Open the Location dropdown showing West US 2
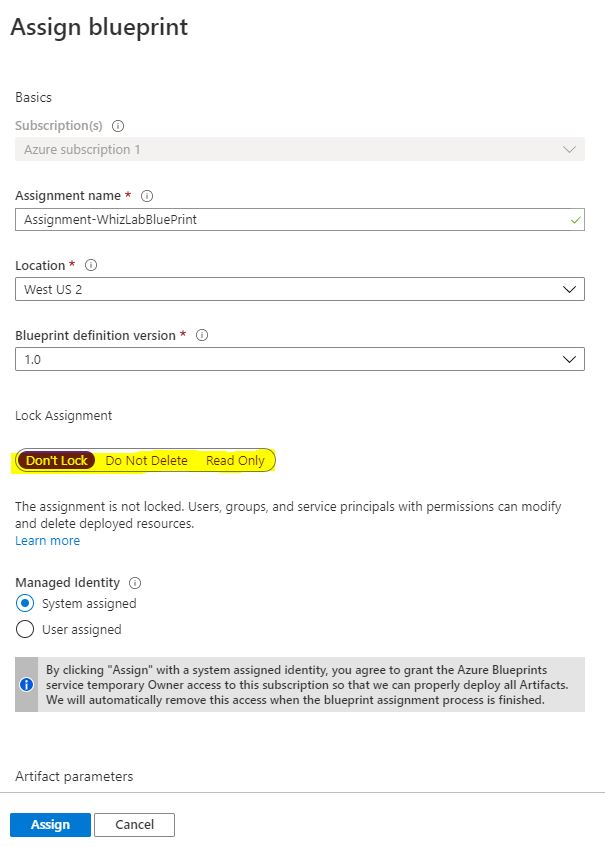Image resolution: width=605 pixels, height=847 pixels. tap(300, 290)
